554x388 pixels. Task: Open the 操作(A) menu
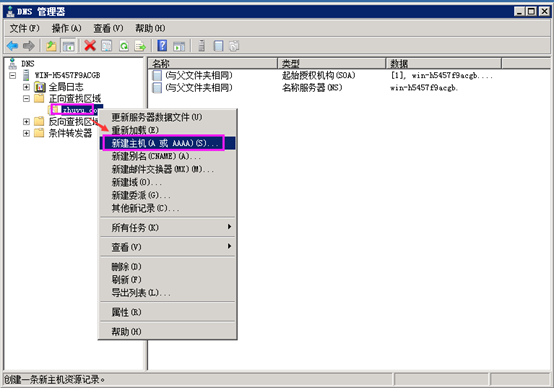[x=66, y=28]
